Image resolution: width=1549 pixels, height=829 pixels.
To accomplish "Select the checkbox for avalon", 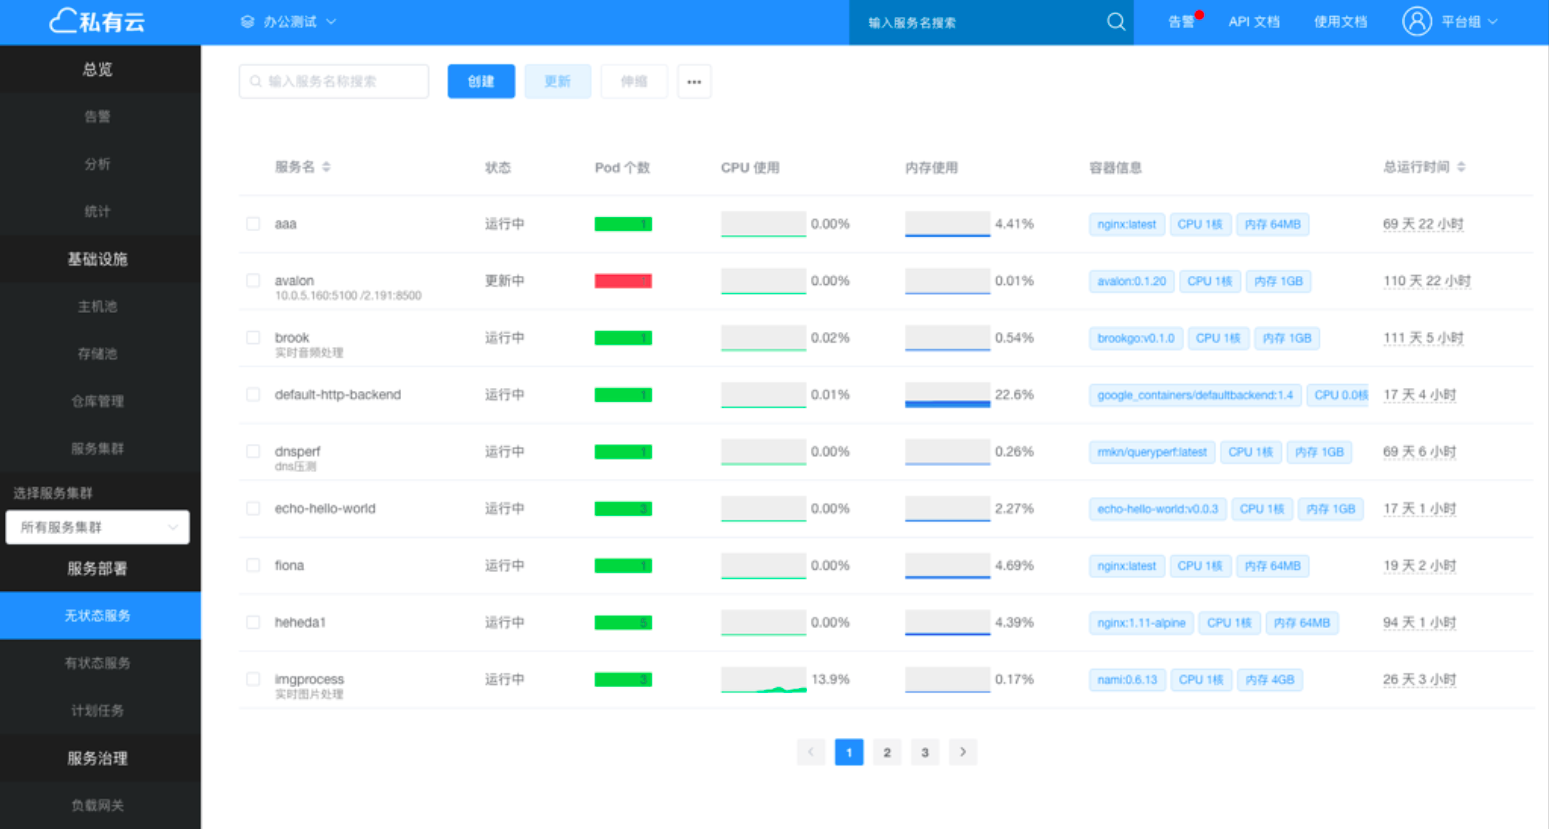I will click(253, 281).
